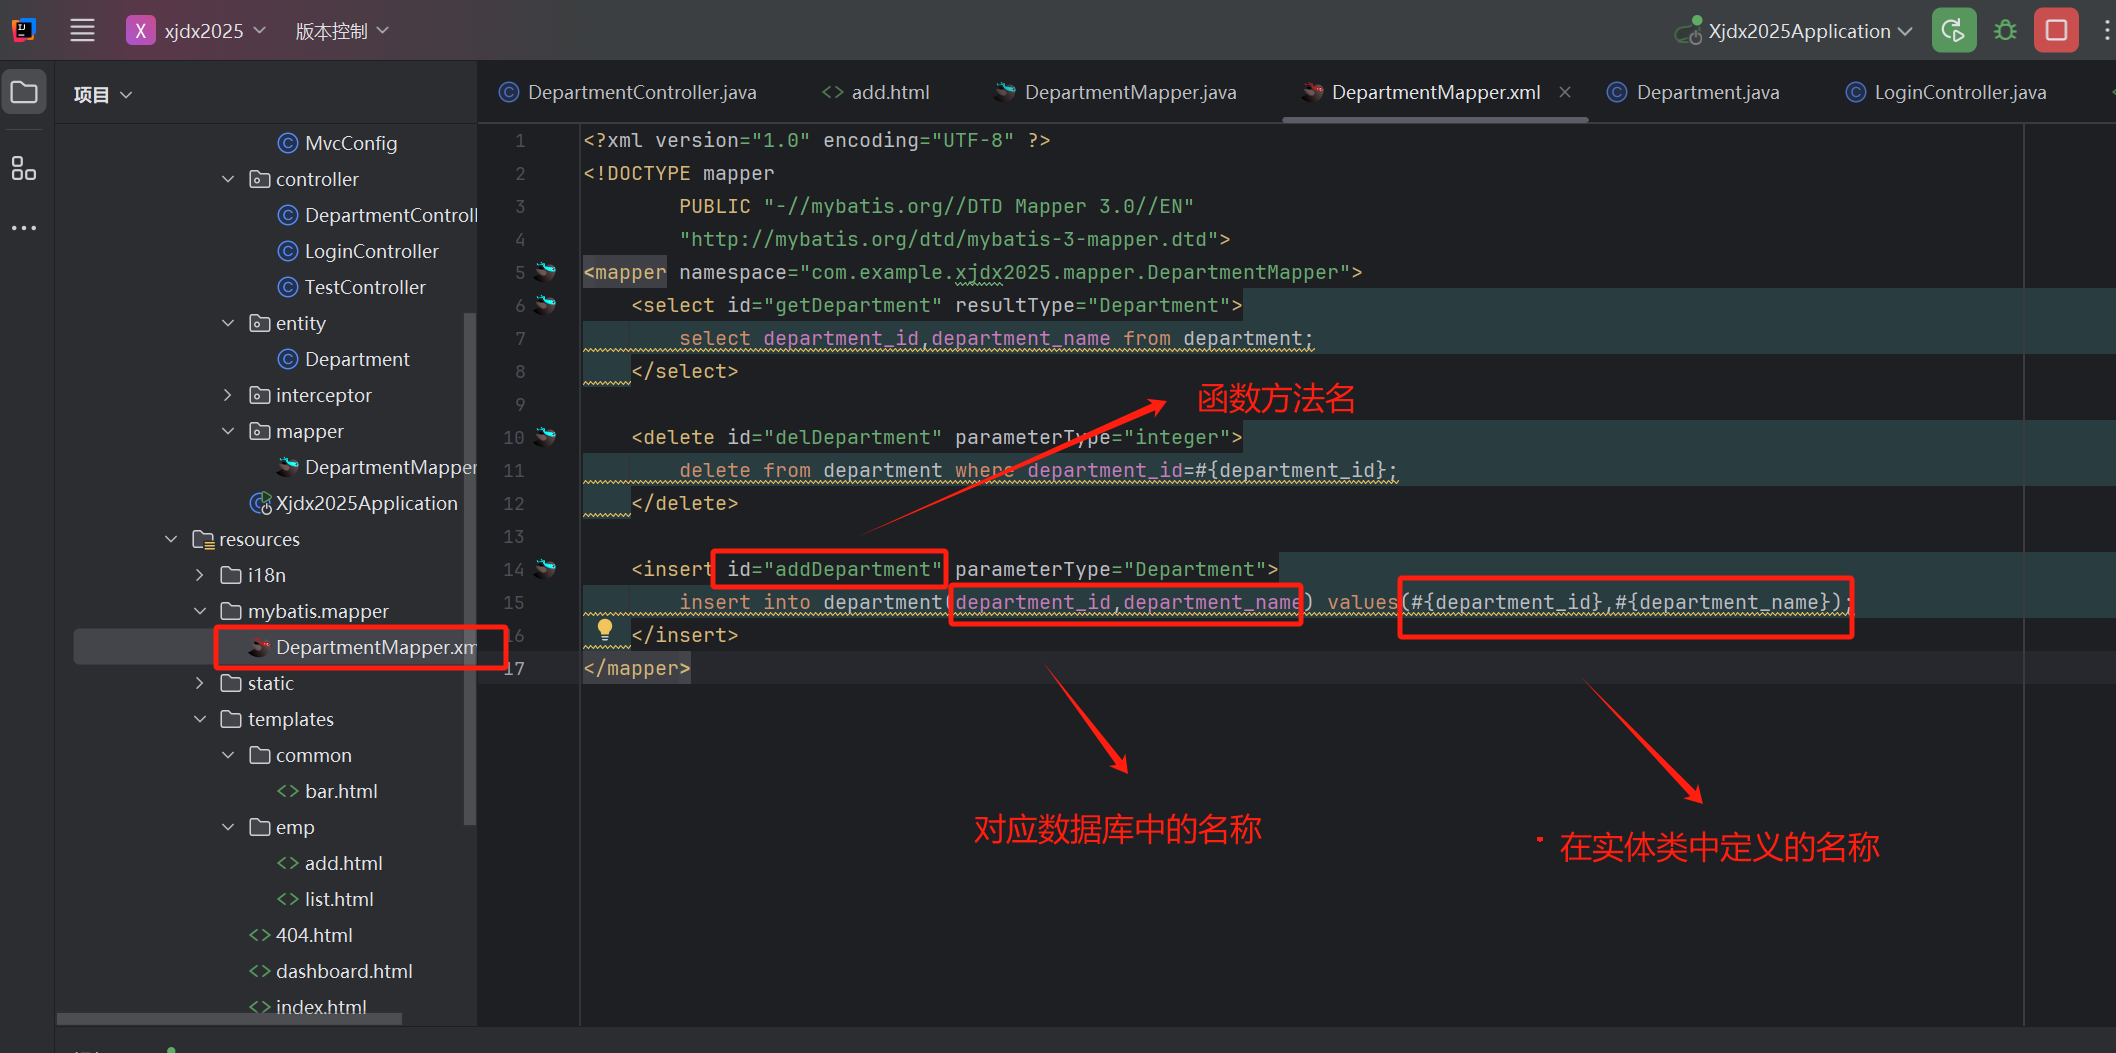Collapse the templates folder
Image resolution: width=2116 pixels, height=1053 pixels.
click(x=200, y=719)
